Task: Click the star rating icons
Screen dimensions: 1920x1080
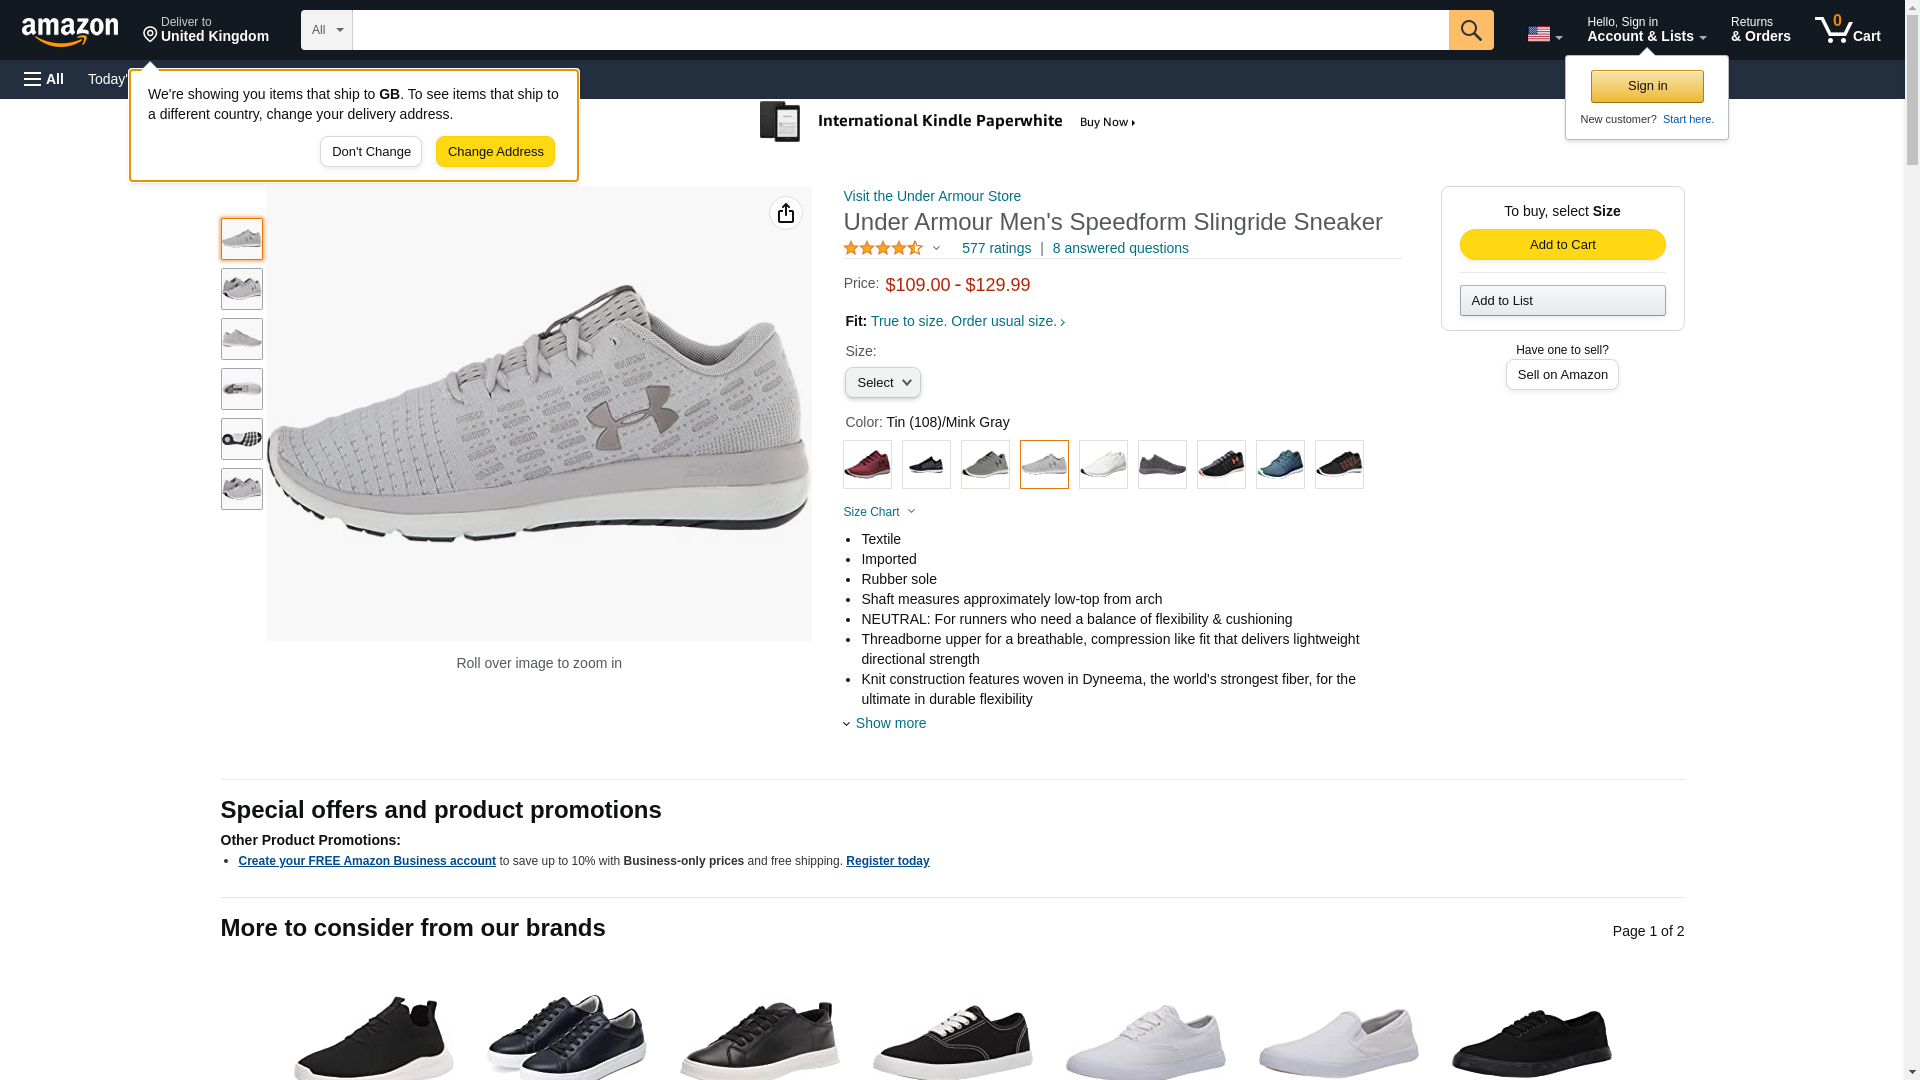Action: [883, 248]
